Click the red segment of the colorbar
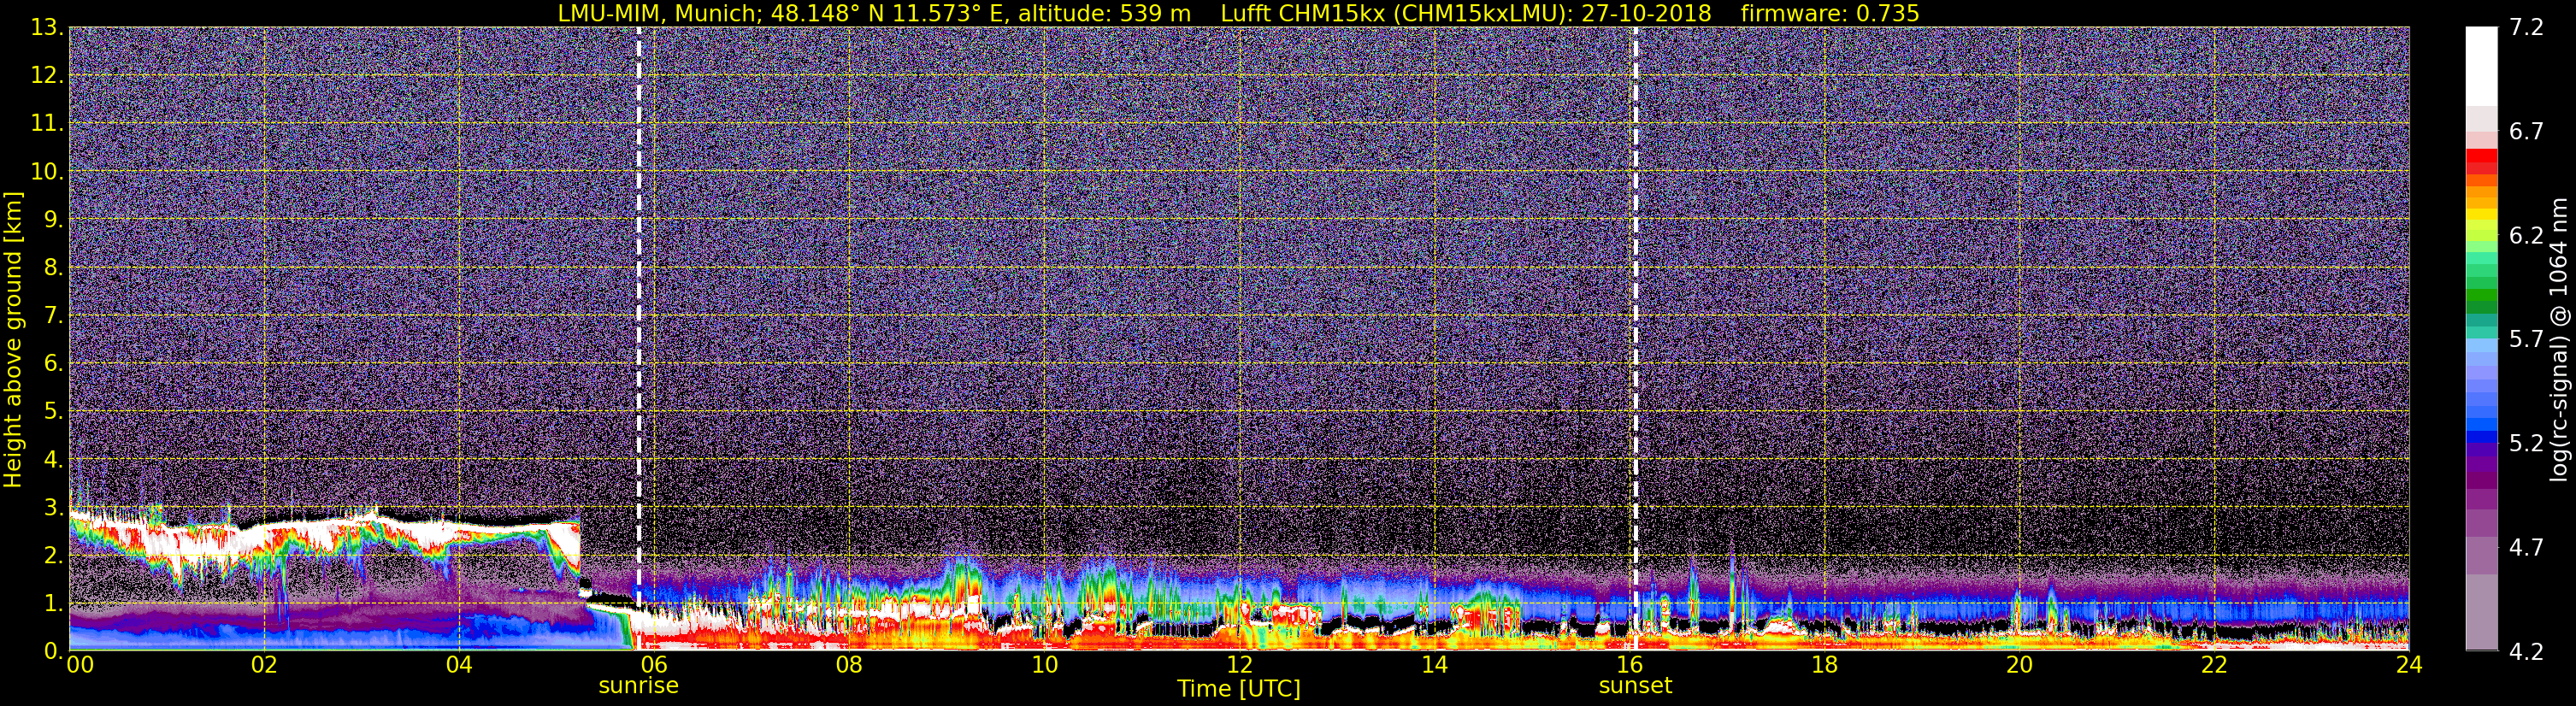The width and height of the screenshot is (2576, 706). tap(2481, 161)
